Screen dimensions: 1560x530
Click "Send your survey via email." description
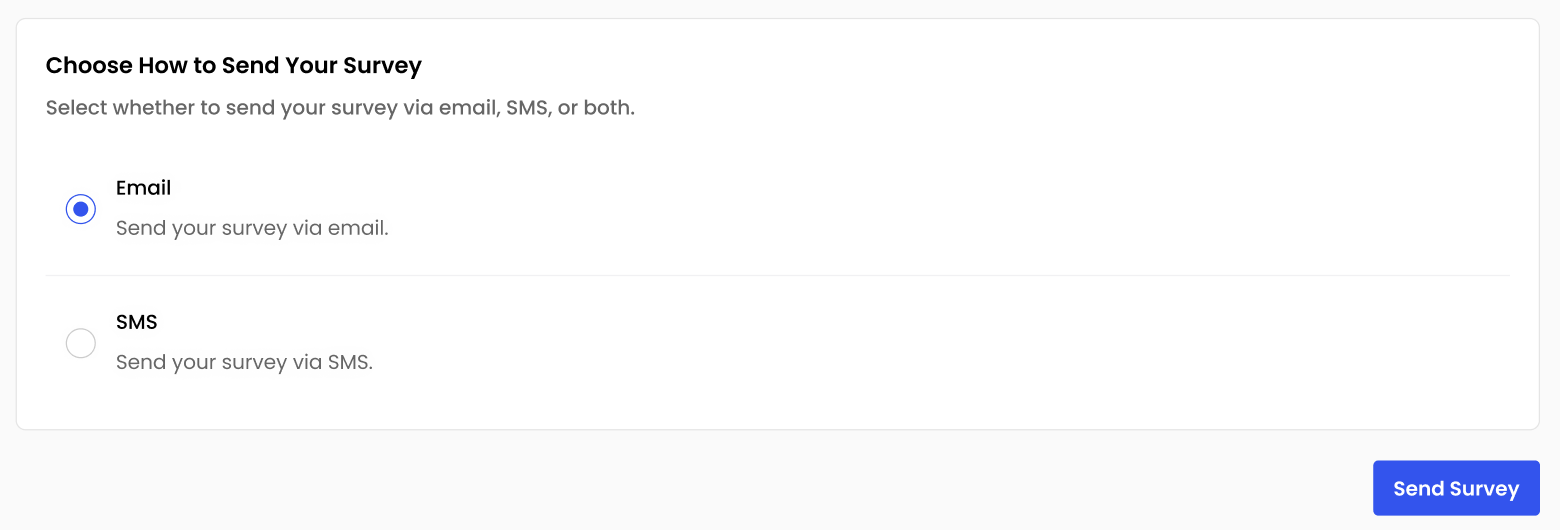pyautogui.click(x=252, y=228)
